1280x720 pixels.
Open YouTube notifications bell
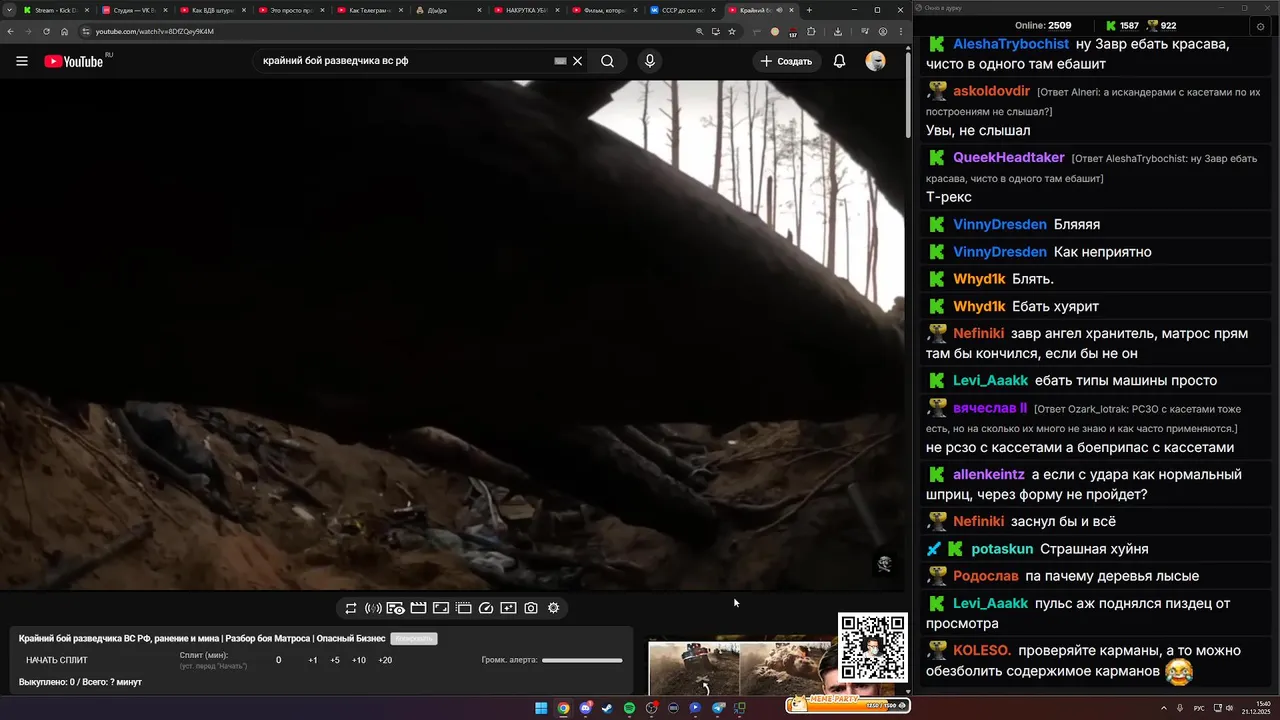click(x=839, y=61)
